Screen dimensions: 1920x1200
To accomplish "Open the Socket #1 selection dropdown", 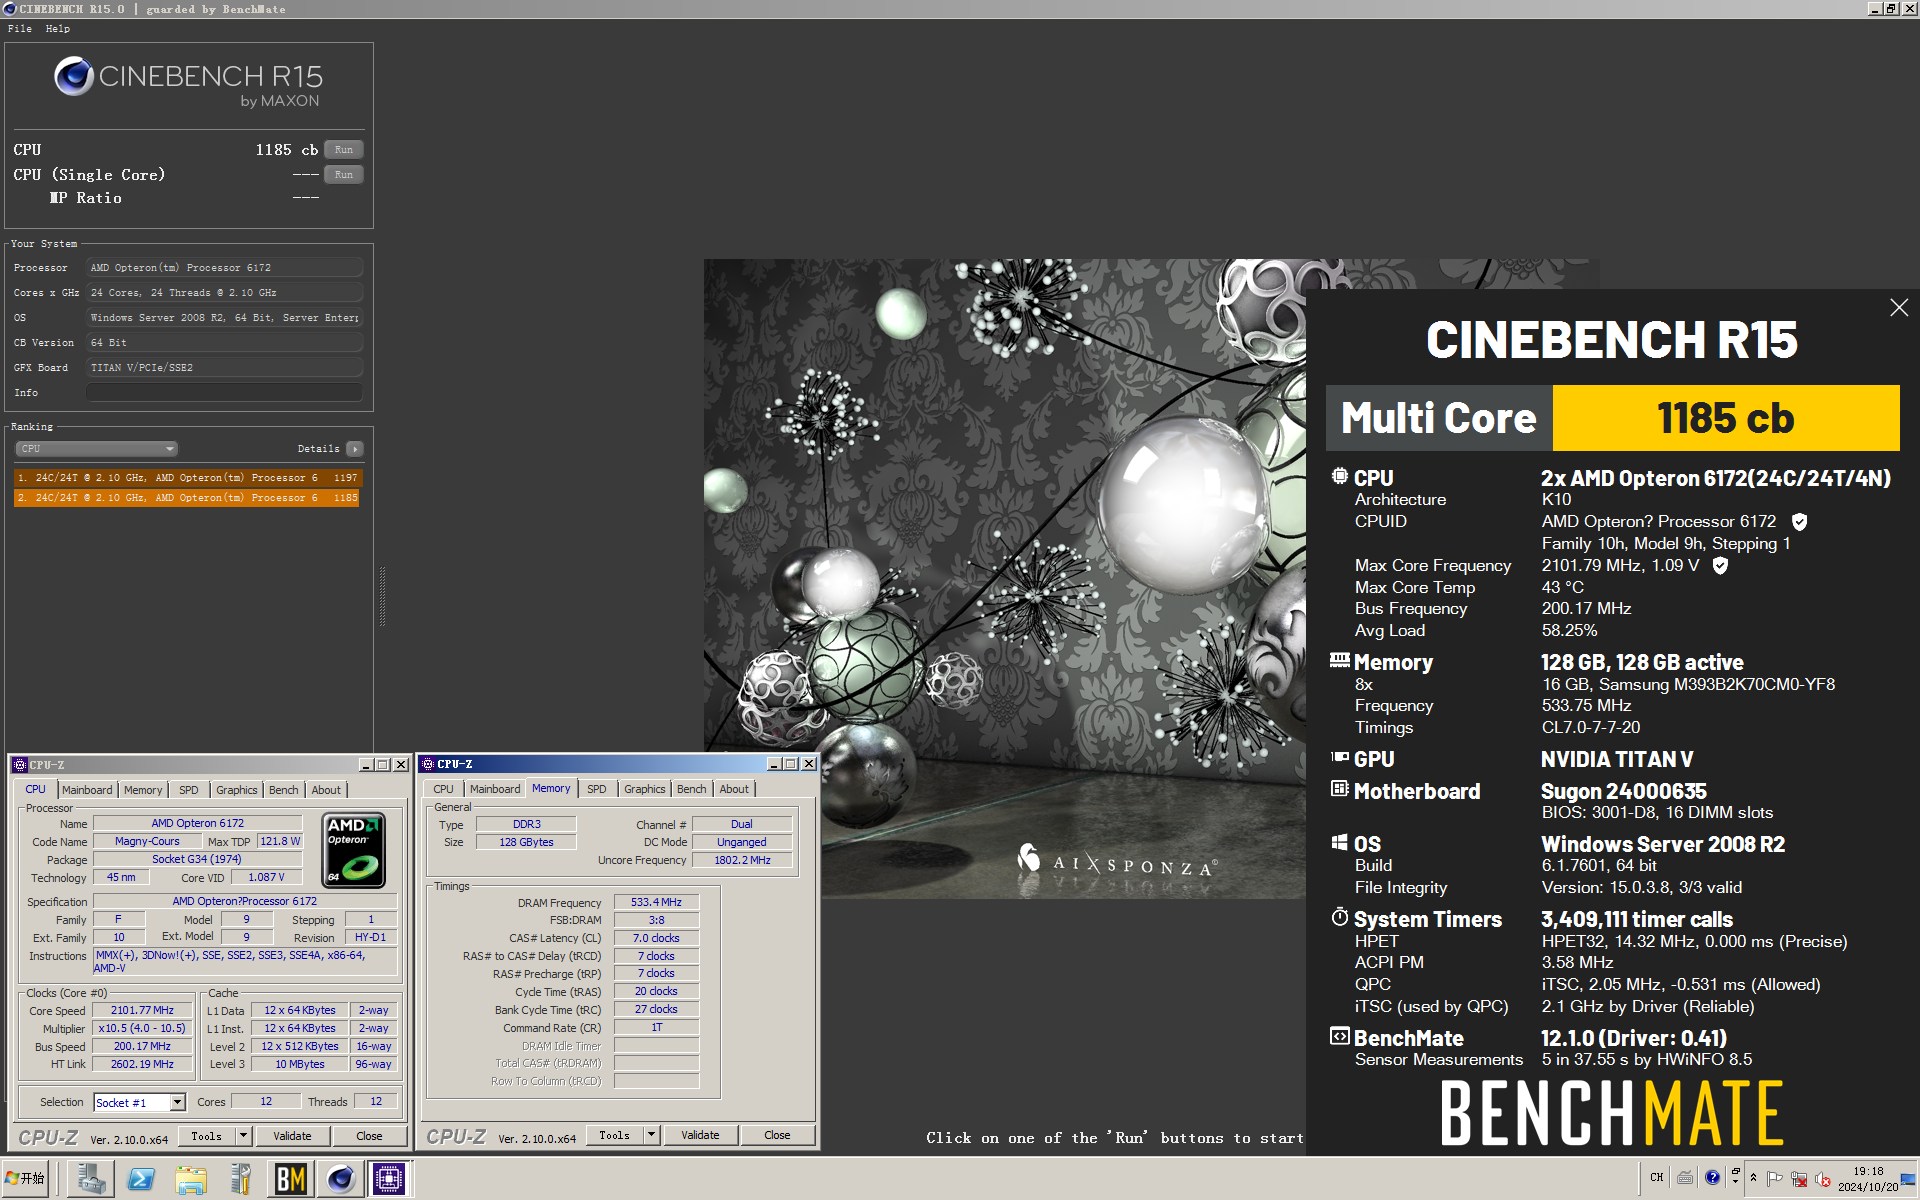I will tap(177, 1103).
